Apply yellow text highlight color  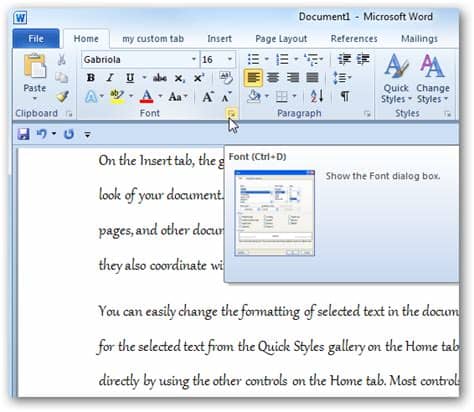[x=117, y=97]
